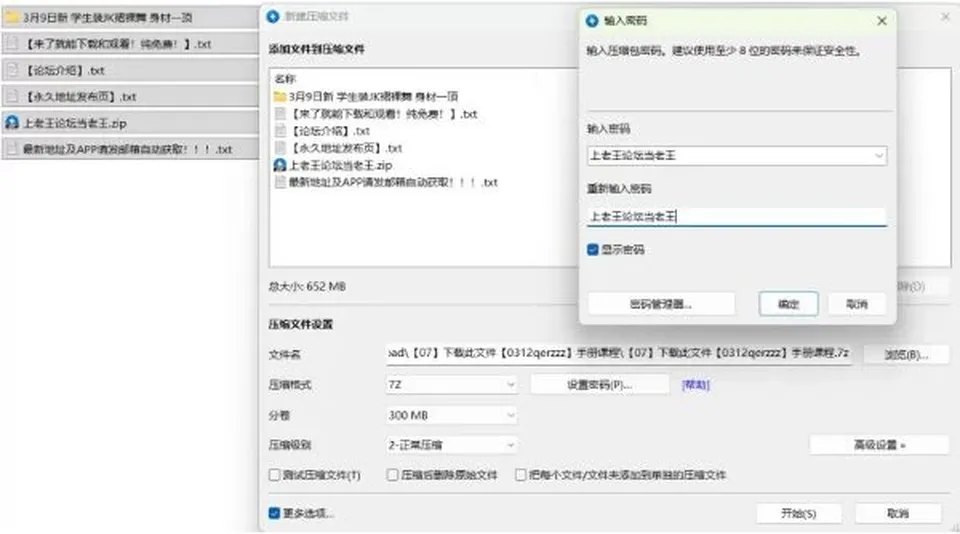The image size is (960, 534).
Task: Click the app icon in the 输入密码 dialog title
Action: click(591, 21)
